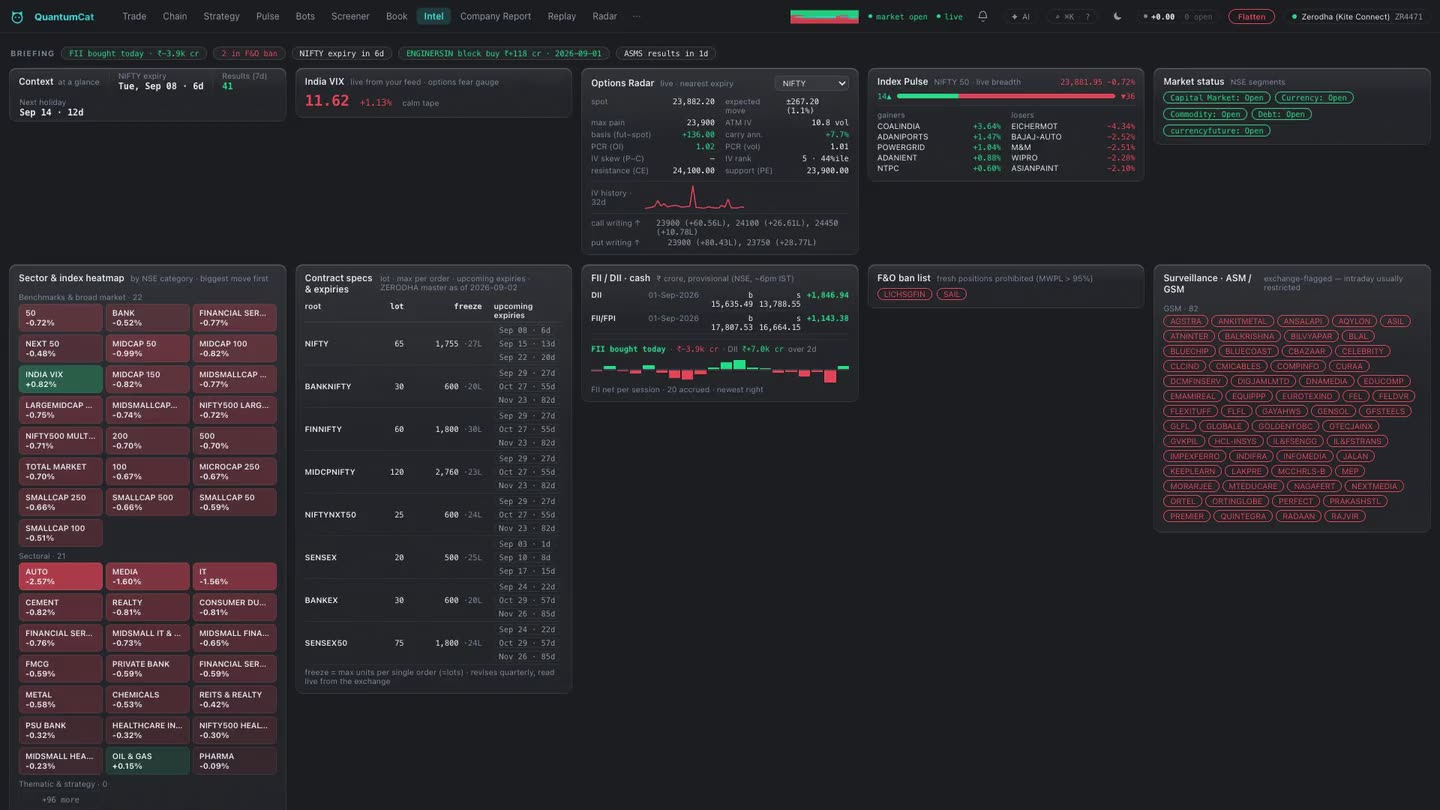Select the BANKEX contract row

[x=434, y=600]
